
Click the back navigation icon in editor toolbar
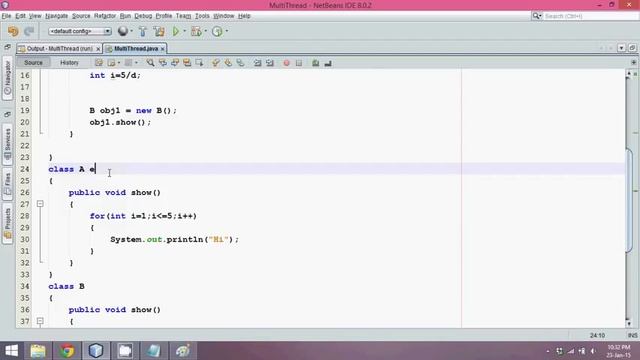click(x=111, y=63)
